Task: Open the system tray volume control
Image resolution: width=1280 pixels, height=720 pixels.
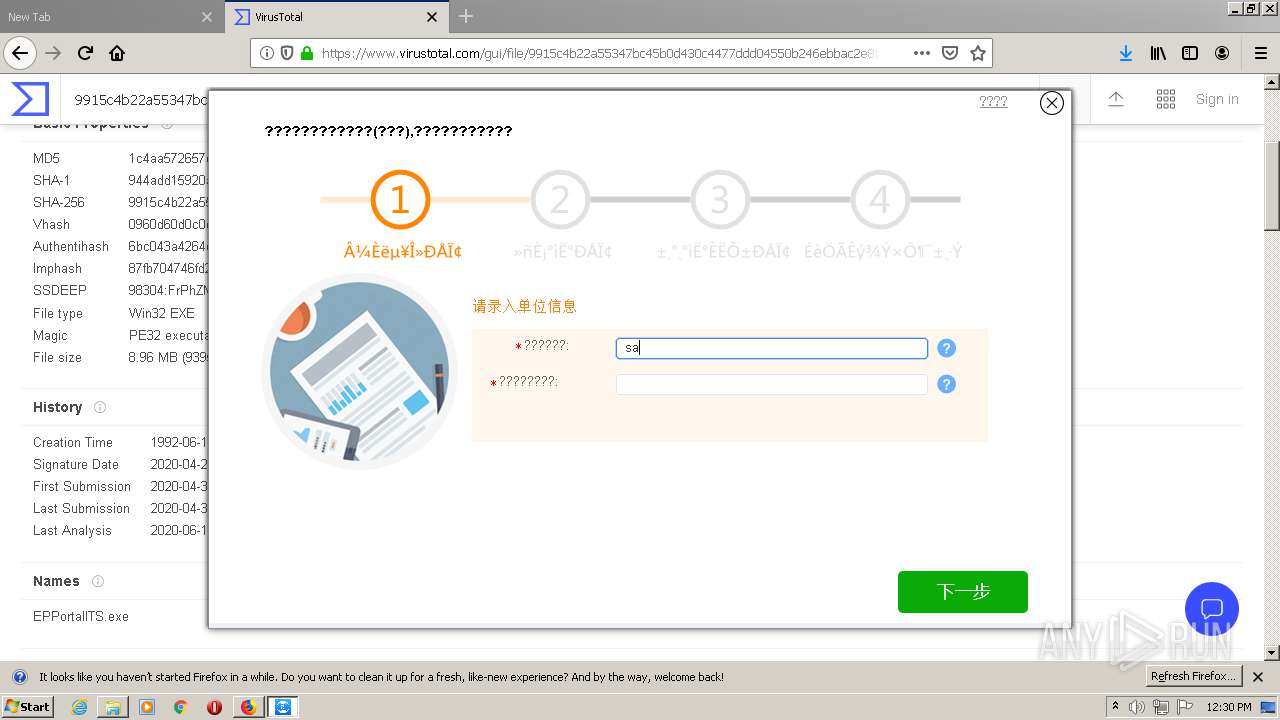Action: [x=1138, y=707]
